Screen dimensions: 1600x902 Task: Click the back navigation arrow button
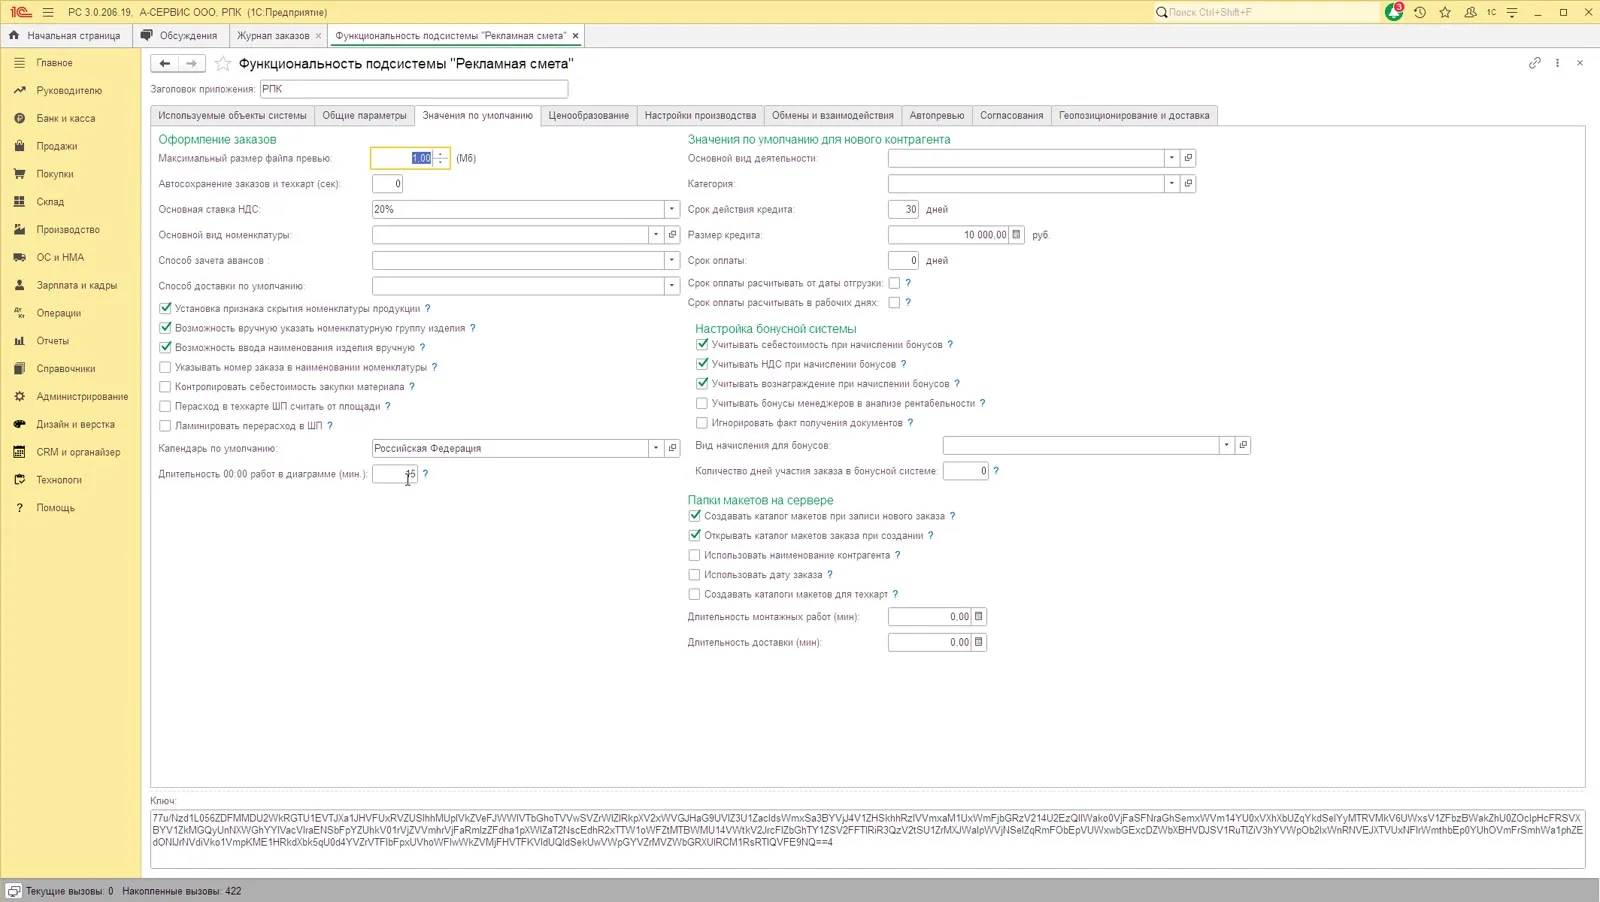[165, 63]
